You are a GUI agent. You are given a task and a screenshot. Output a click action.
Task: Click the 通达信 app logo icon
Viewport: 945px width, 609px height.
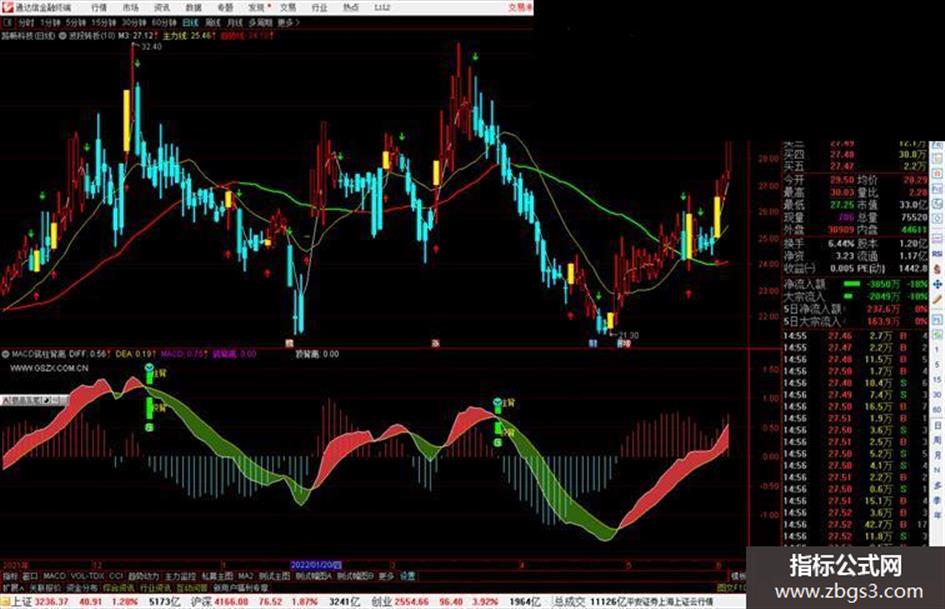pyautogui.click(x=8, y=7)
